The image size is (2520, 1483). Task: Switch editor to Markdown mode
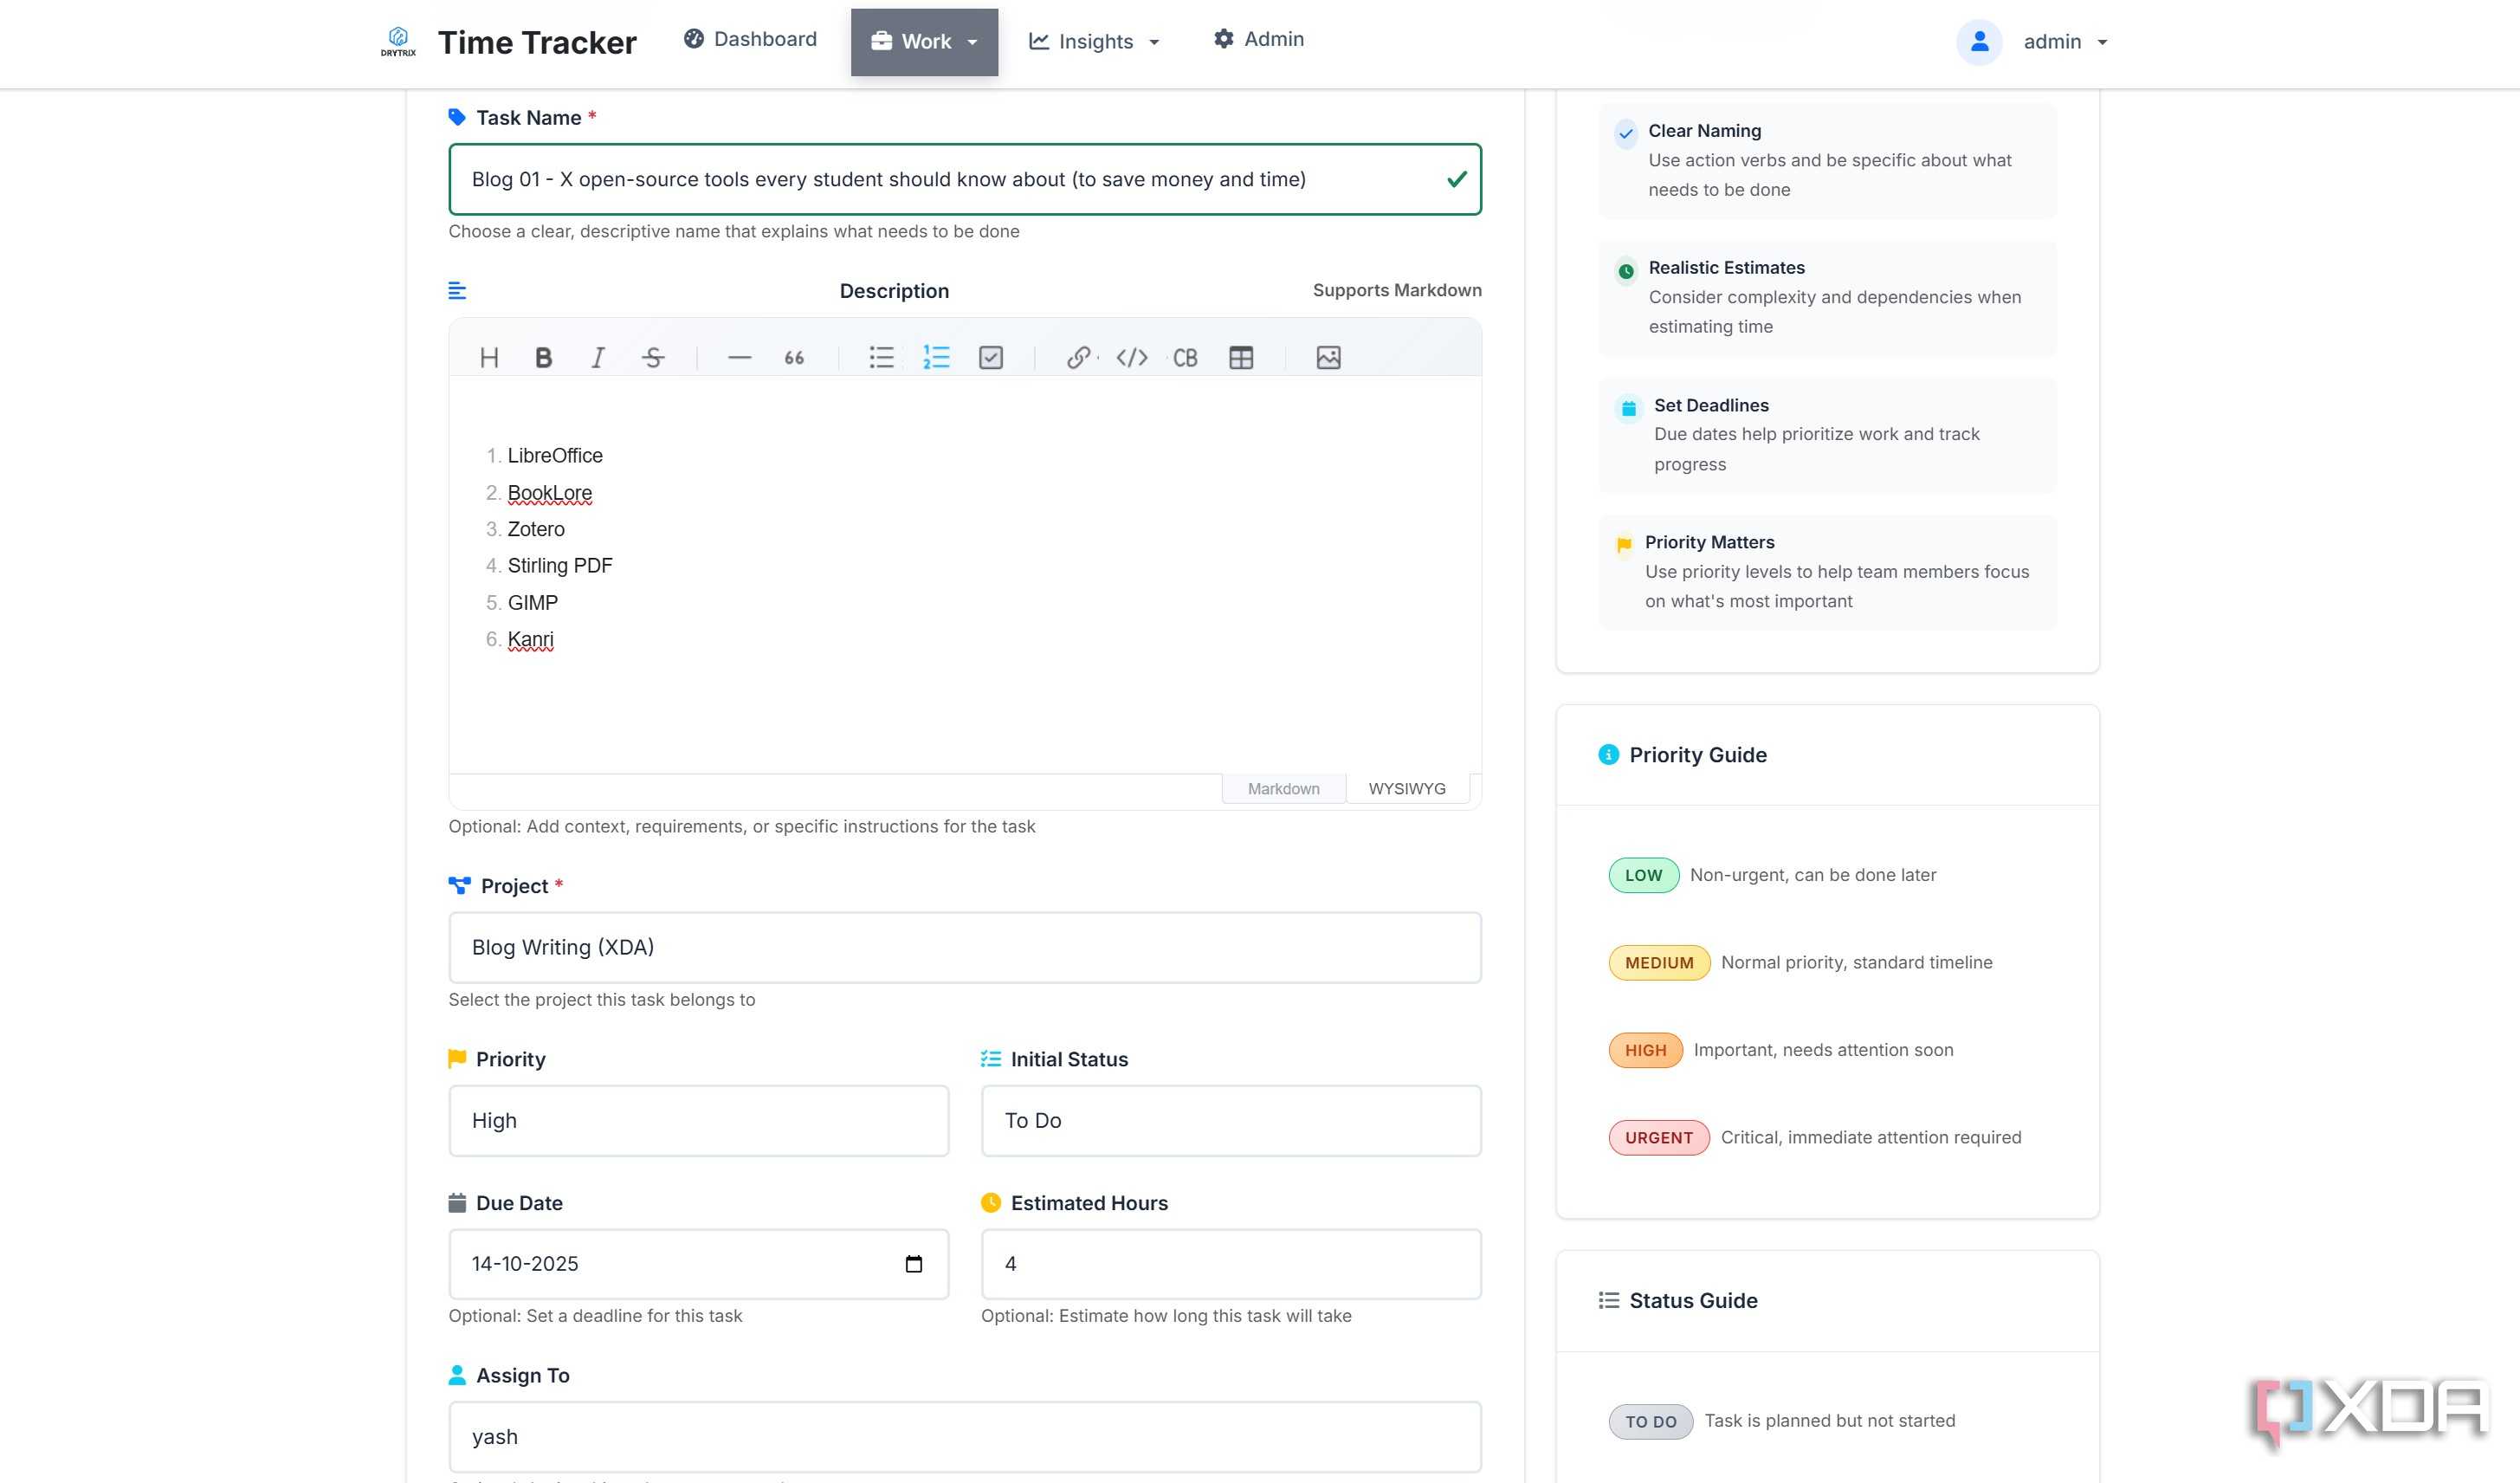coord(1283,789)
